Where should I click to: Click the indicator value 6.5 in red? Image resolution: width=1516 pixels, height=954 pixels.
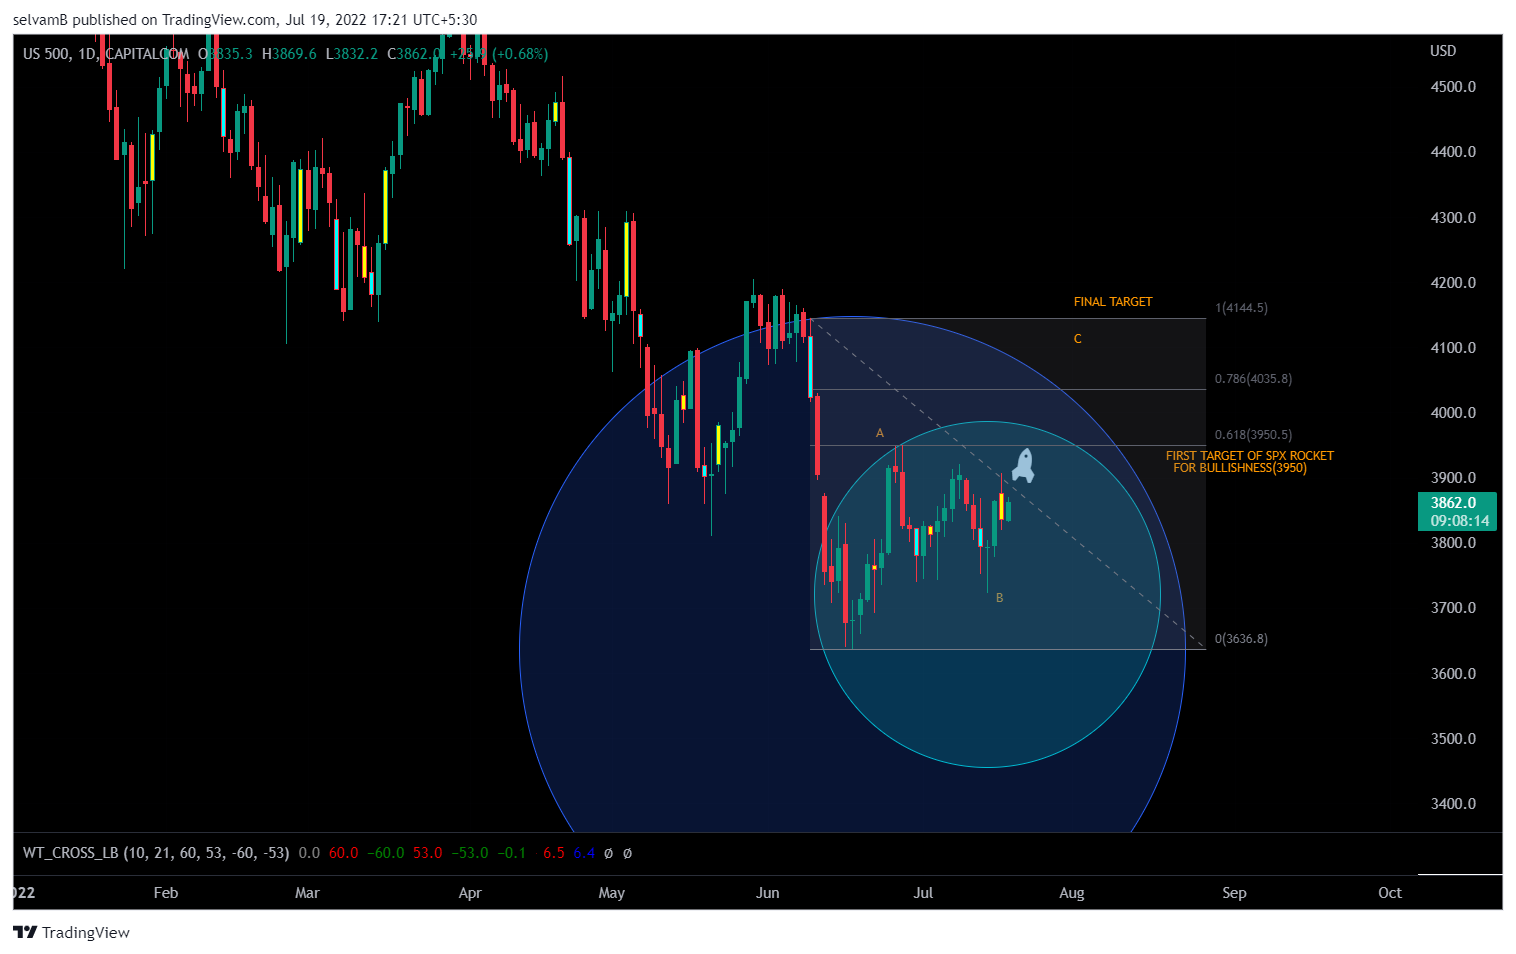[x=554, y=853]
